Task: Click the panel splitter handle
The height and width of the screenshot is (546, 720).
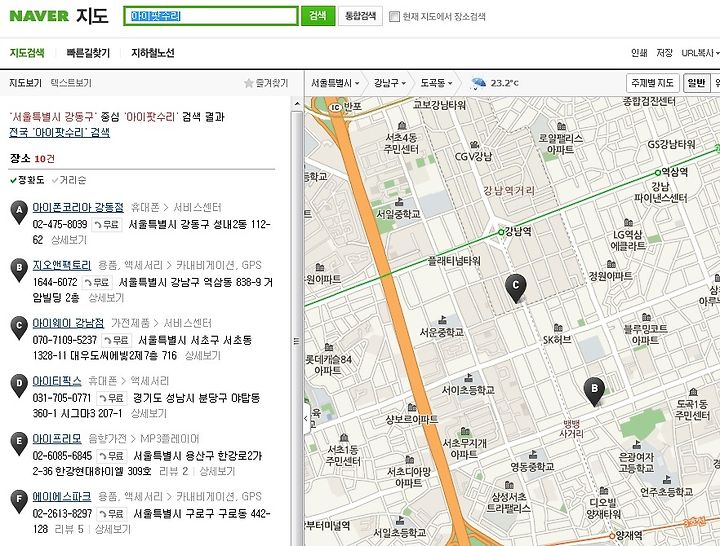Action: click(x=297, y=341)
